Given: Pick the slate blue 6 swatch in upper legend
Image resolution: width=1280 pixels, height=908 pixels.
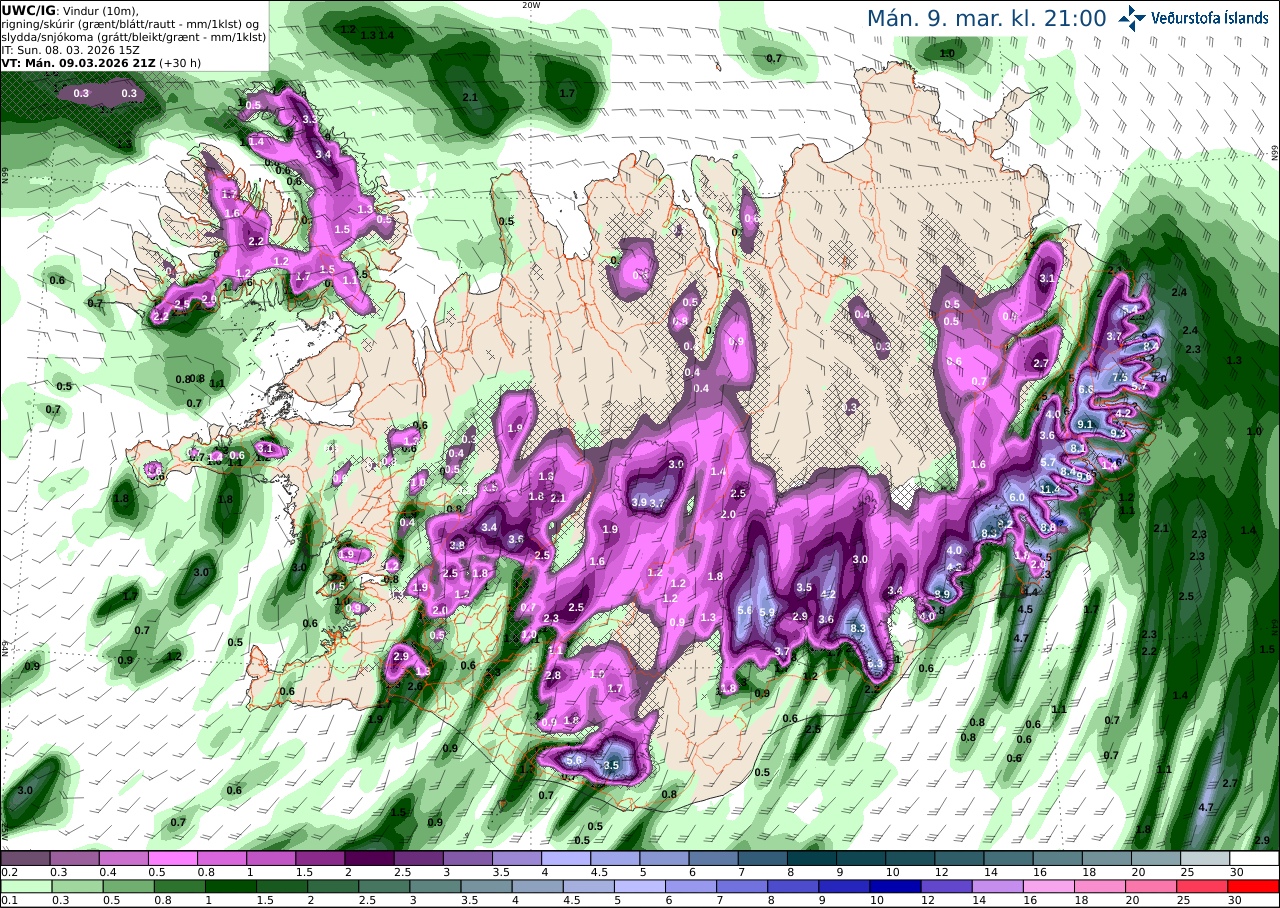Looking at the screenshot, I should [713, 858].
